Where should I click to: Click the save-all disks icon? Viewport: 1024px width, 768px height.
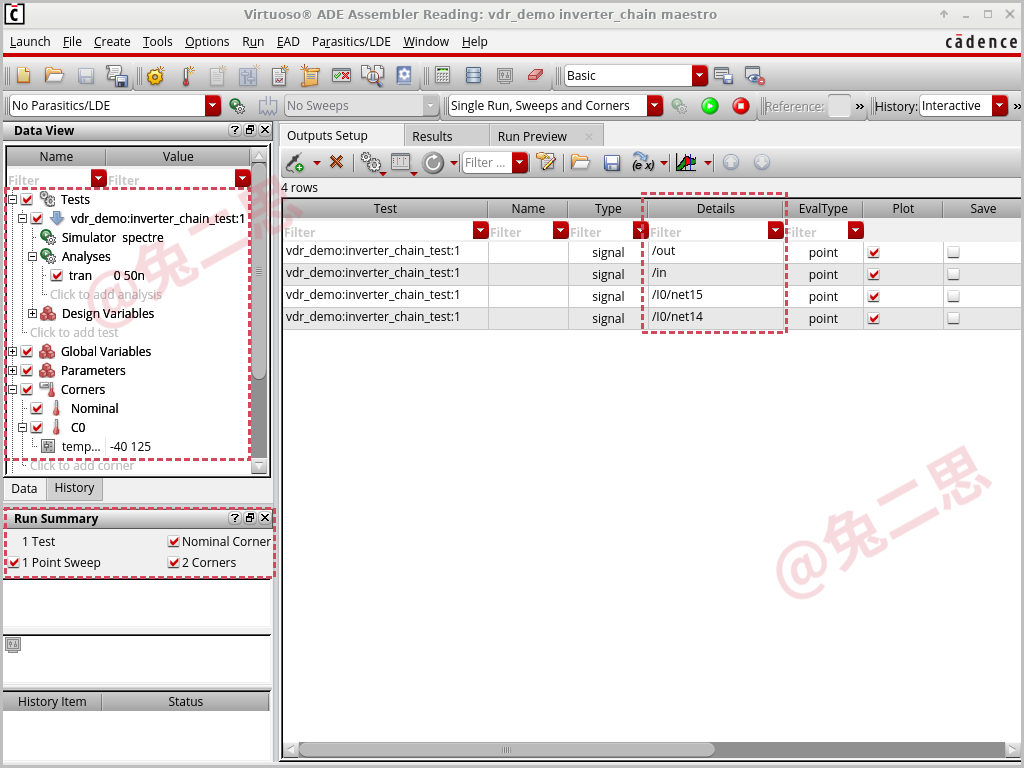[x=117, y=76]
